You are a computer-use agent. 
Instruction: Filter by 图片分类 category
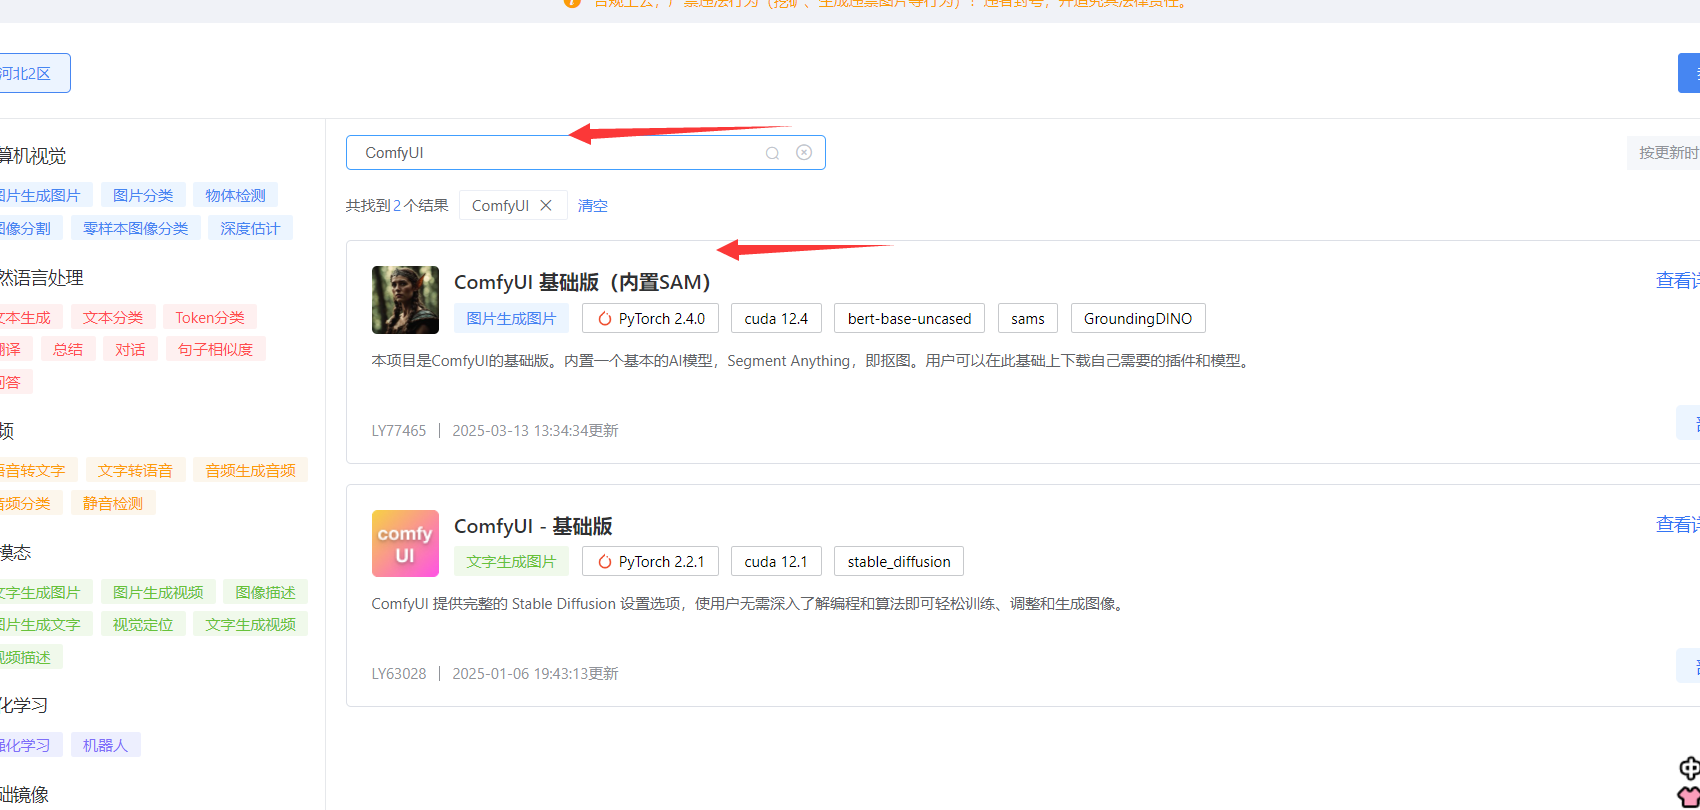point(143,195)
